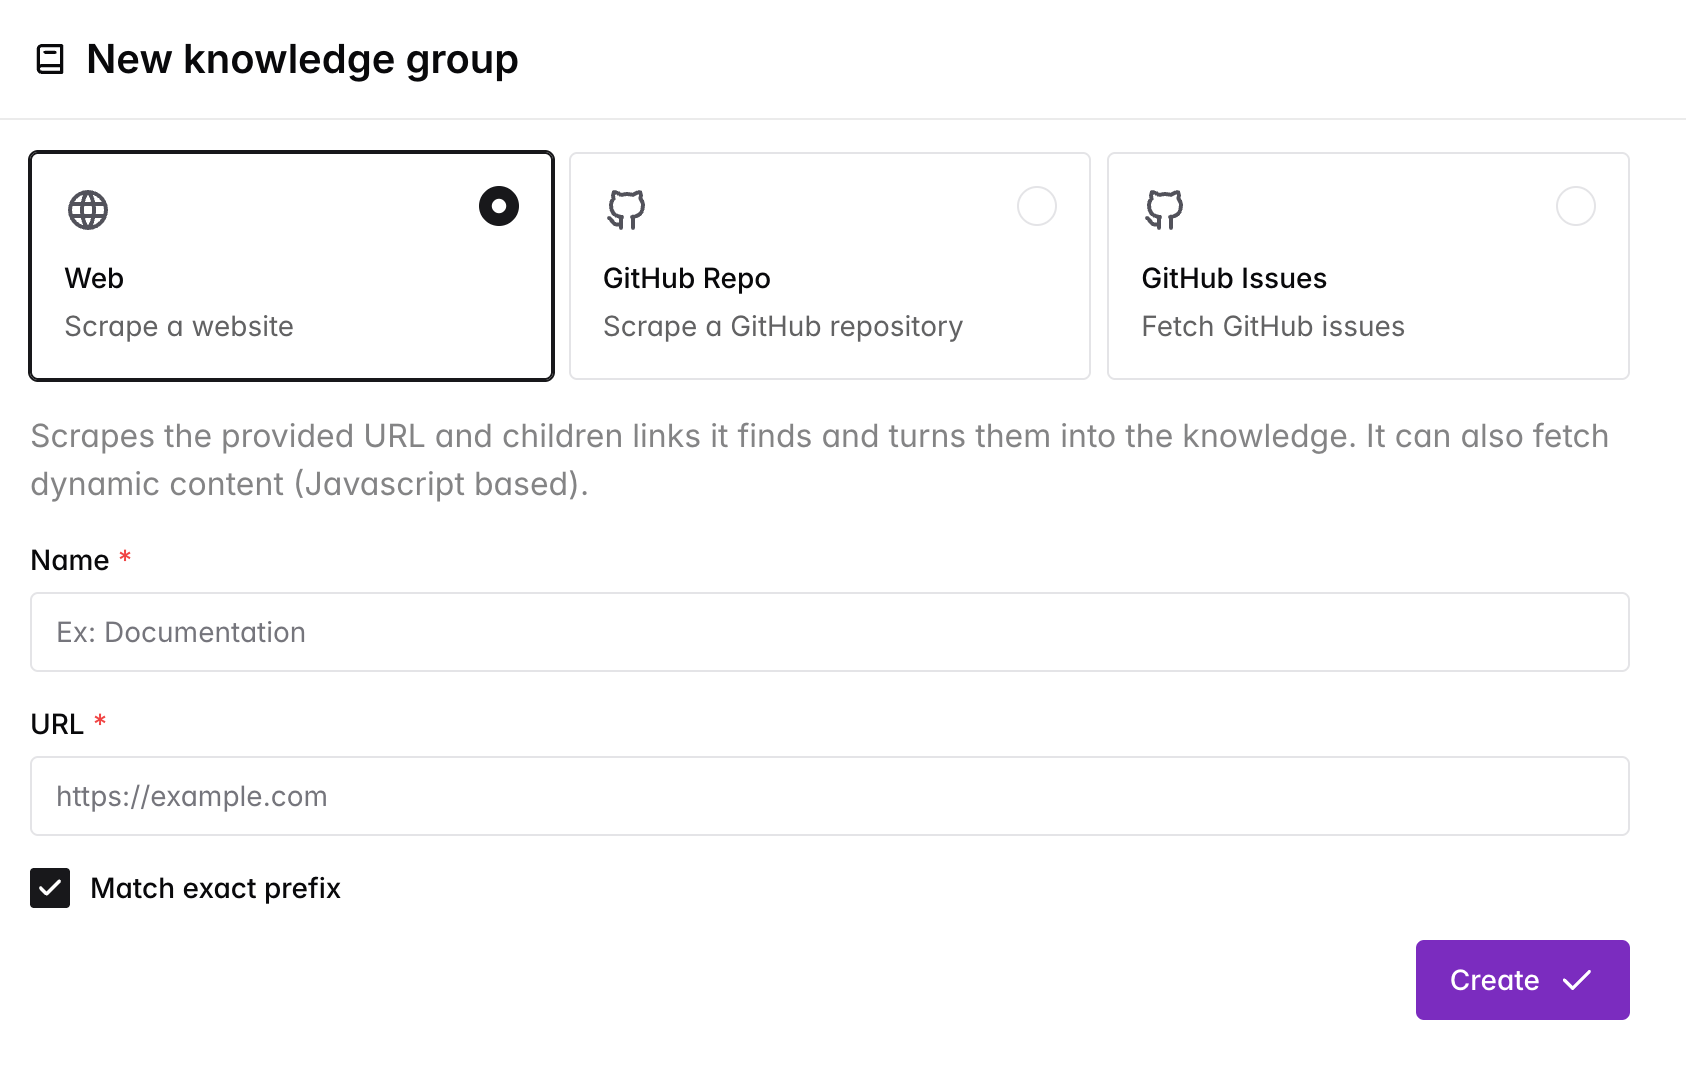The height and width of the screenshot is (1082, 1686).
Task: Click the checkmark icon inside the Create button
Action: (1578, 980)
